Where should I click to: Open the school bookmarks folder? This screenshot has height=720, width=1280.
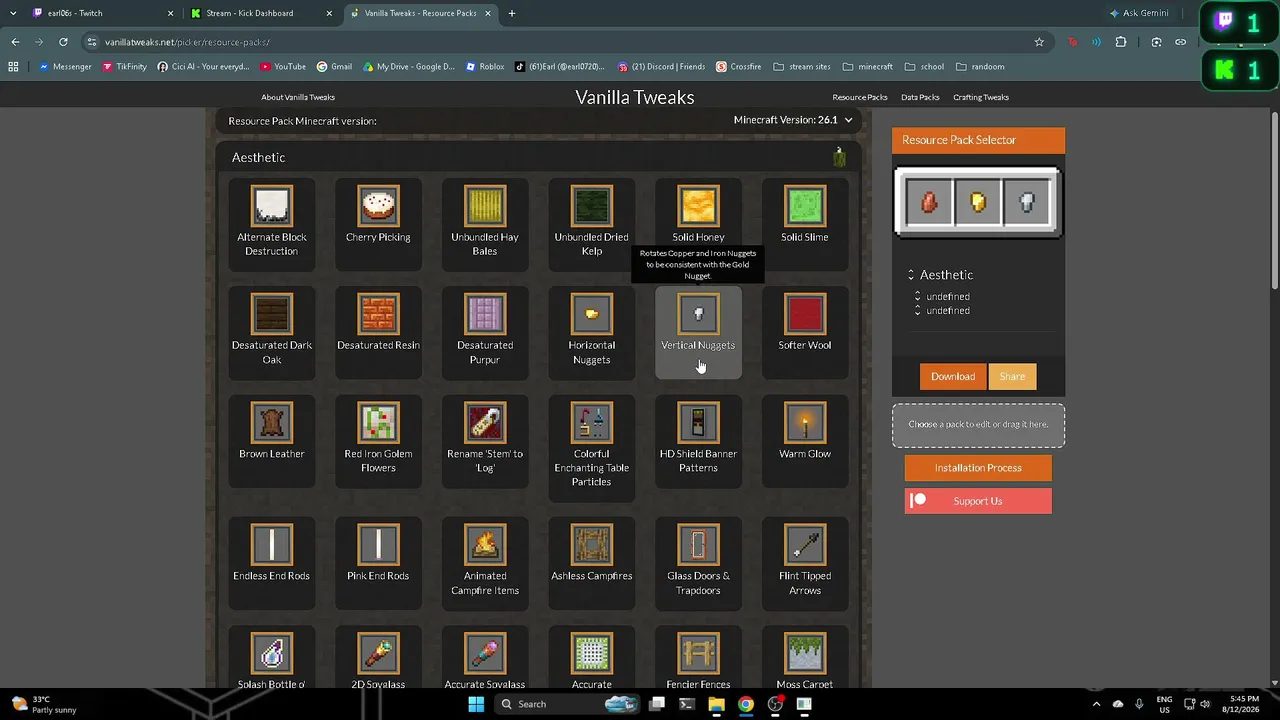[925, 67]
